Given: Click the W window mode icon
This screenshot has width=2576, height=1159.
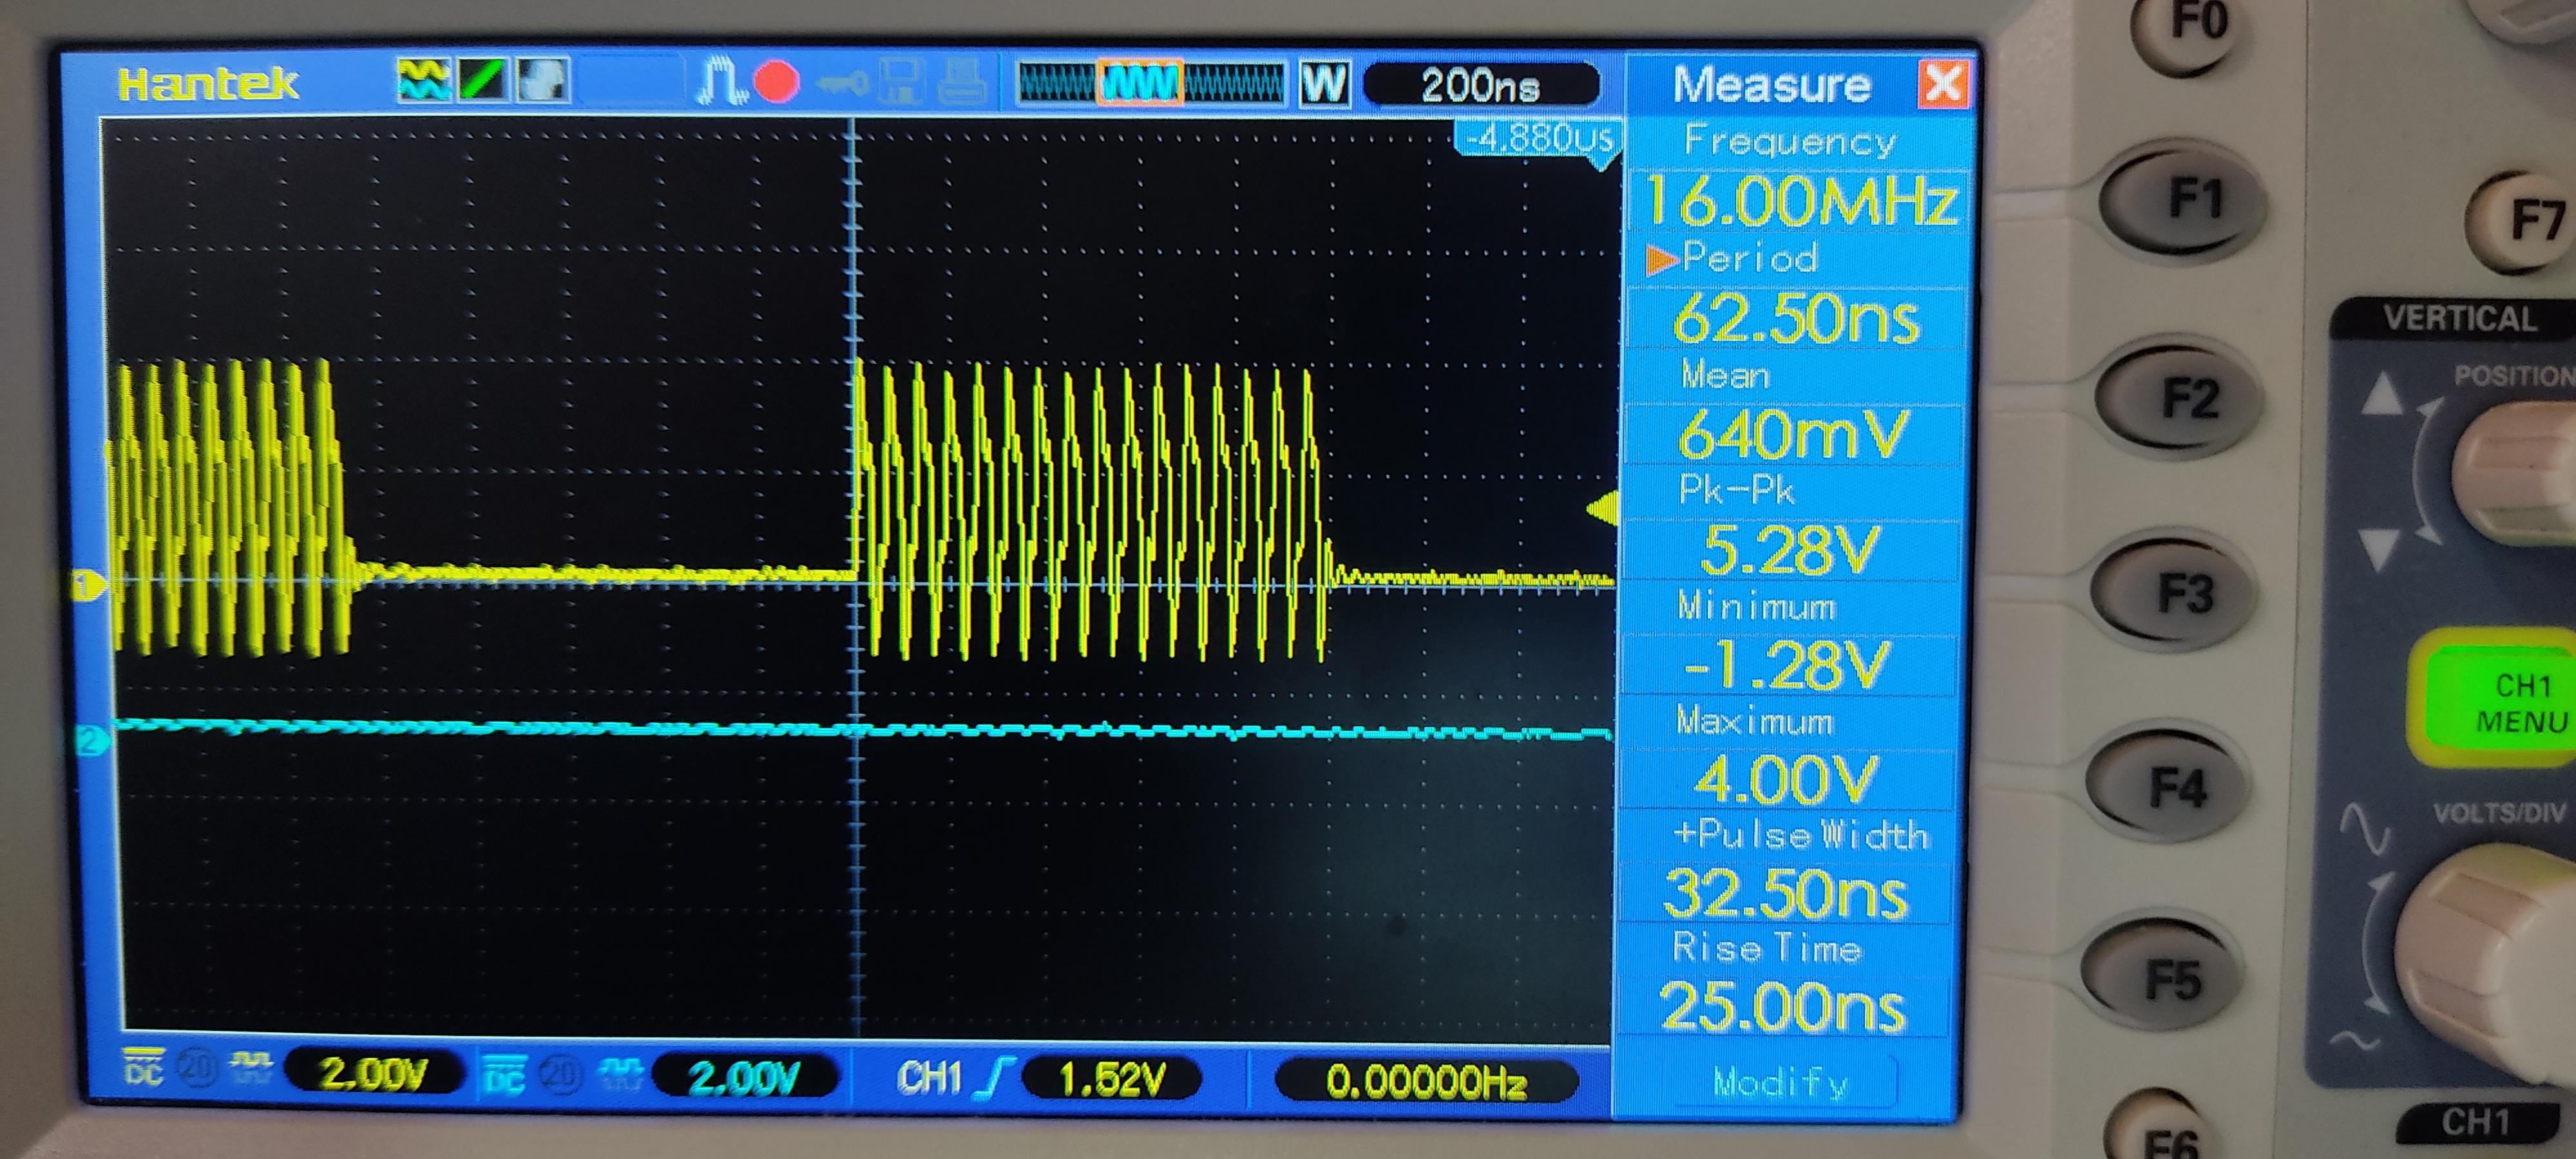Looking at the screenshot, I should coord(1324,84).
